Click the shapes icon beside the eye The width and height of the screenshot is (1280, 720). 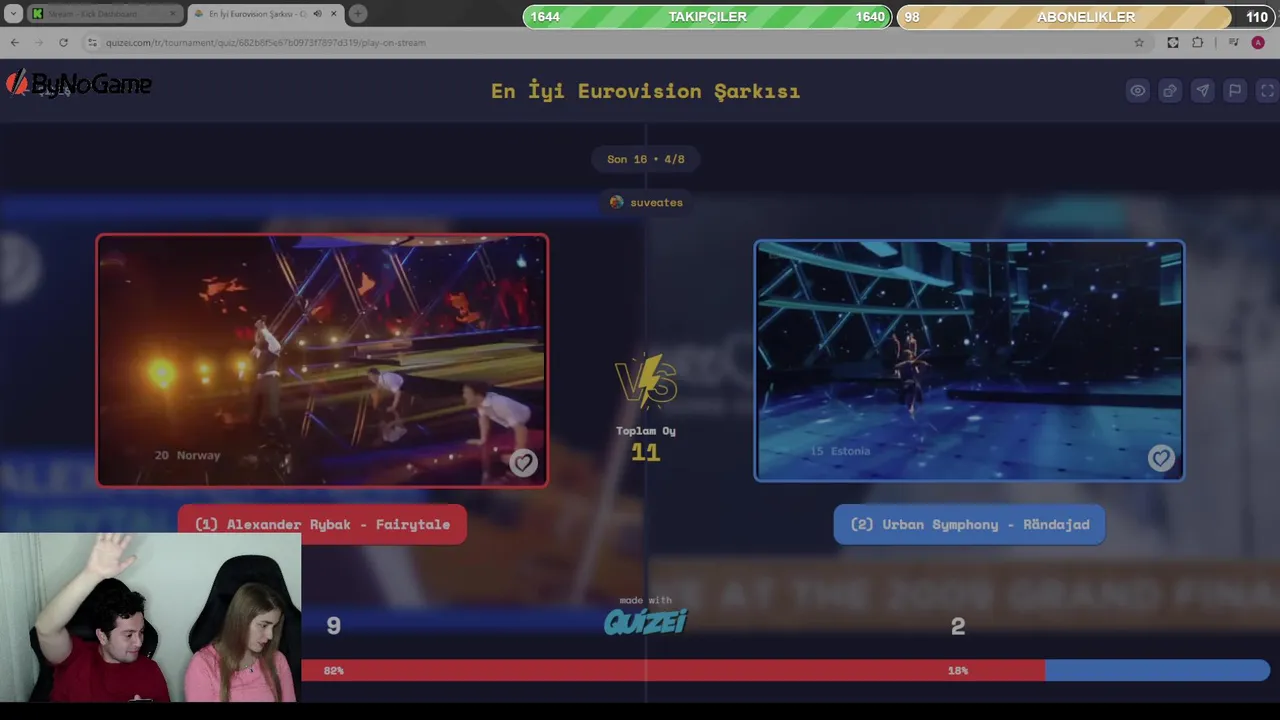point(1170,91)
